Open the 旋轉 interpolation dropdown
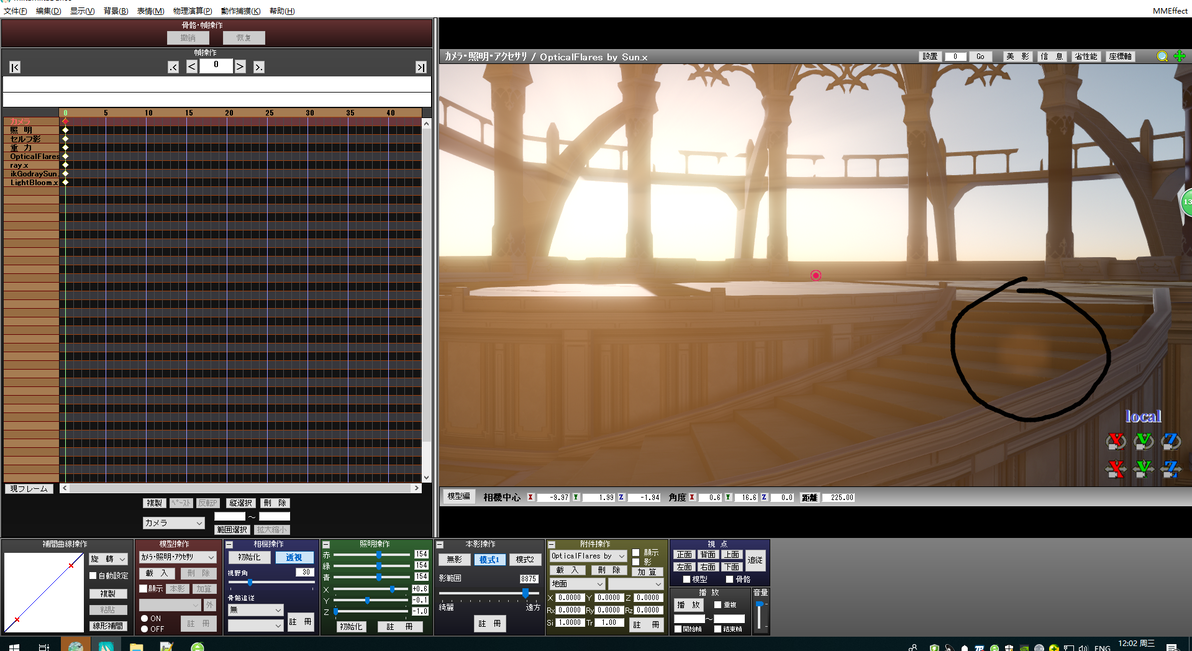This screenshot has width=1192, height=651. point(109,559)
